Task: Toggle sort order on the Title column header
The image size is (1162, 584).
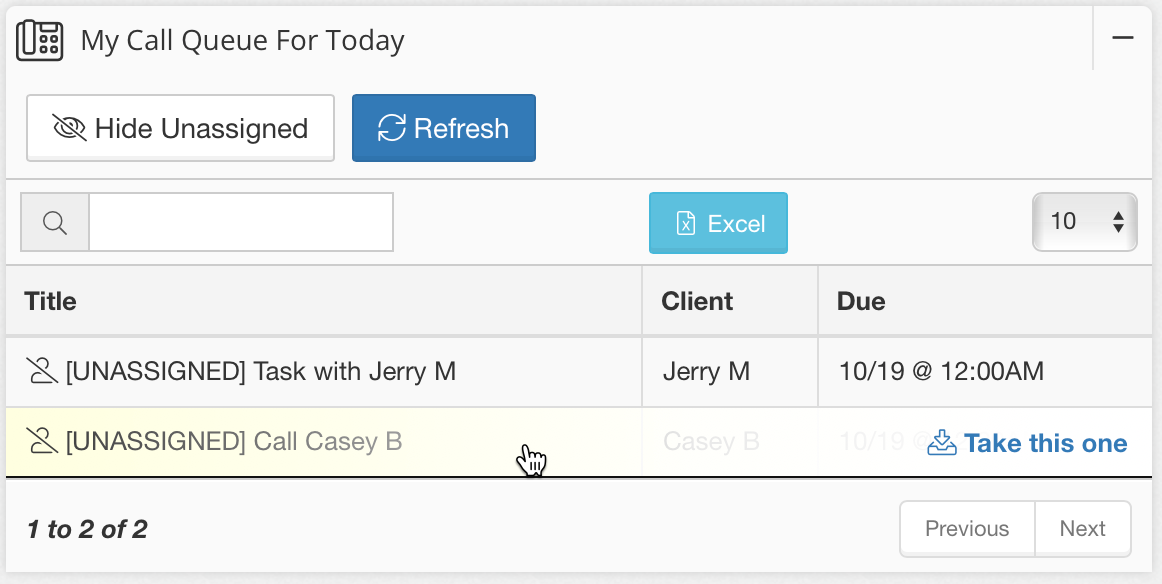Action: point(49,300)
